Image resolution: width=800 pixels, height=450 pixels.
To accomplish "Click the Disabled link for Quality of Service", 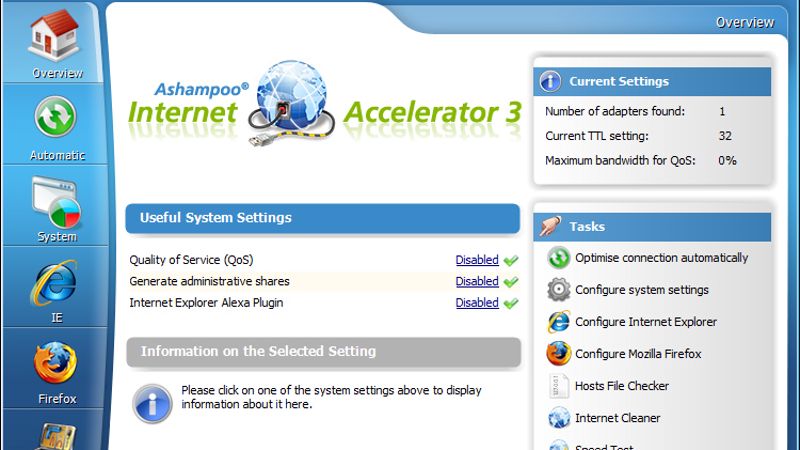I will 477,260.
